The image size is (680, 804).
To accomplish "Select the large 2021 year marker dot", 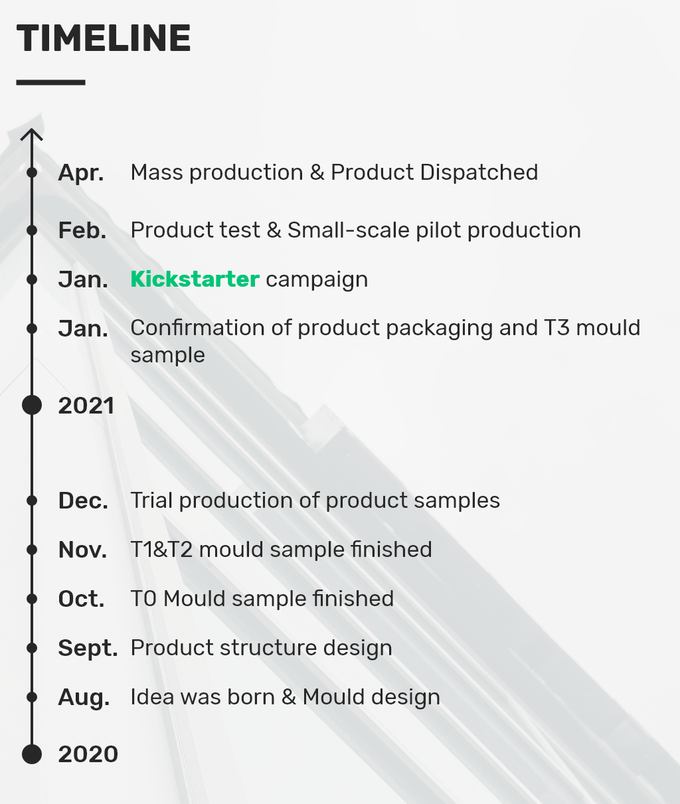I will tap(32, 405).
